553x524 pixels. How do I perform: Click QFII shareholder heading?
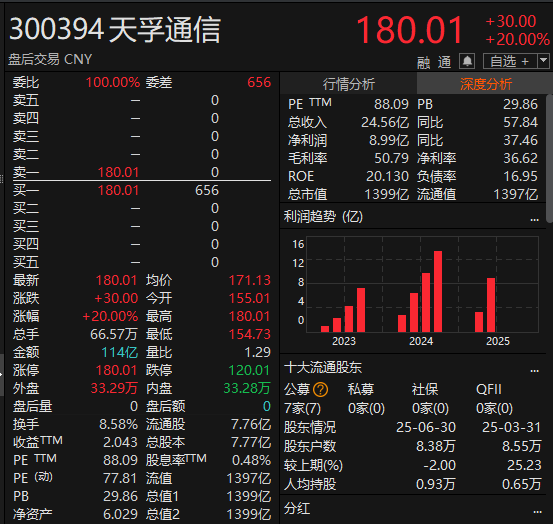(x=488, y=390)
